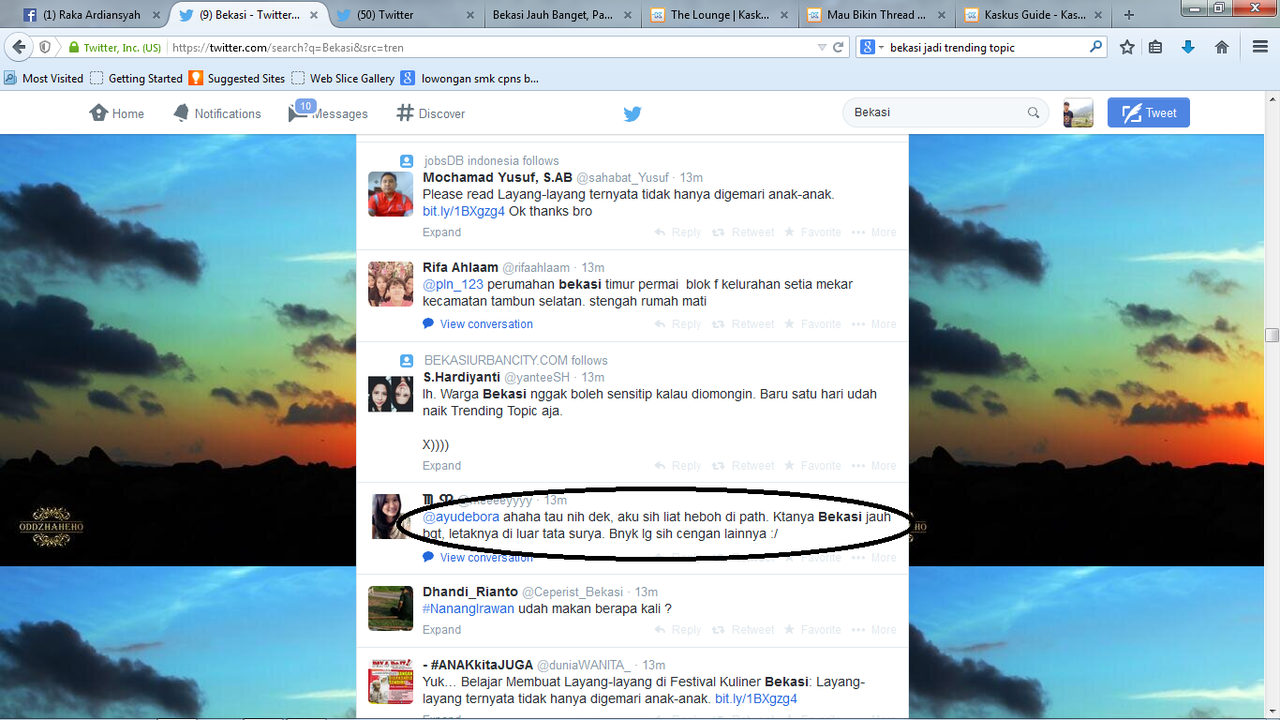Go to Firefox home page icon

coord(1221,47)
